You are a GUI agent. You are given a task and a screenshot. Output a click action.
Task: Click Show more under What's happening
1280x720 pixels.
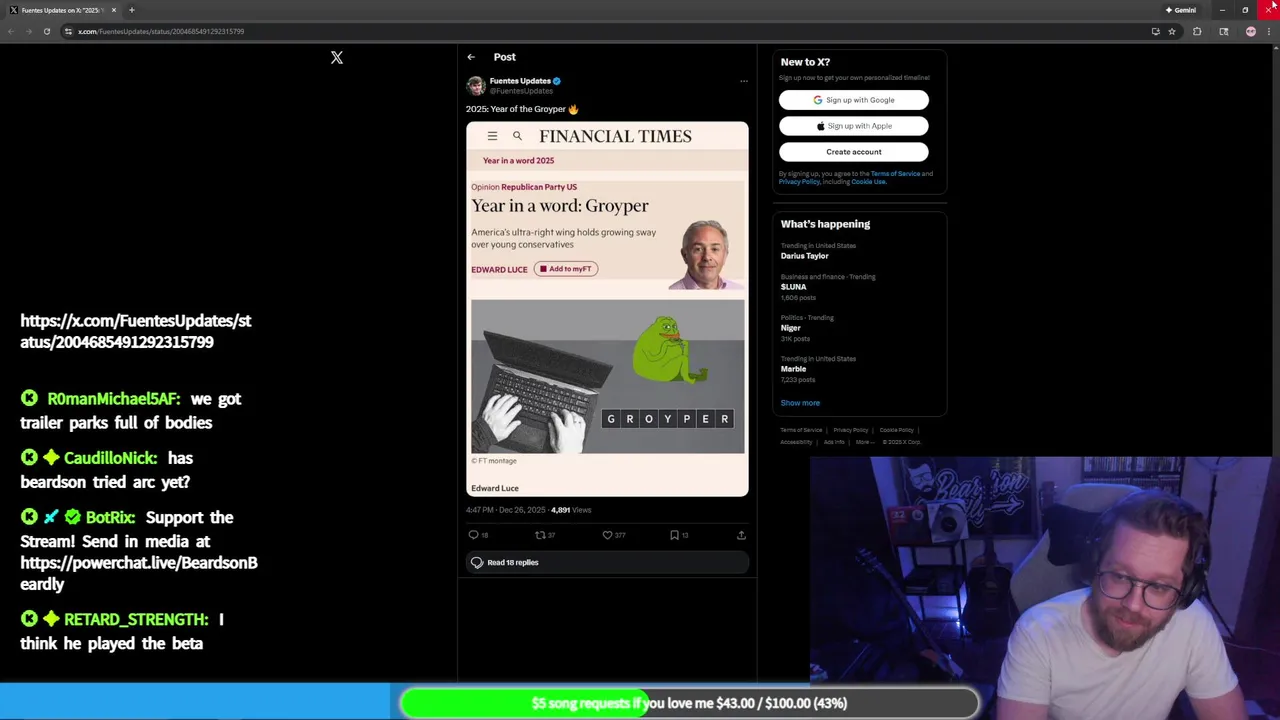point(800,403)
